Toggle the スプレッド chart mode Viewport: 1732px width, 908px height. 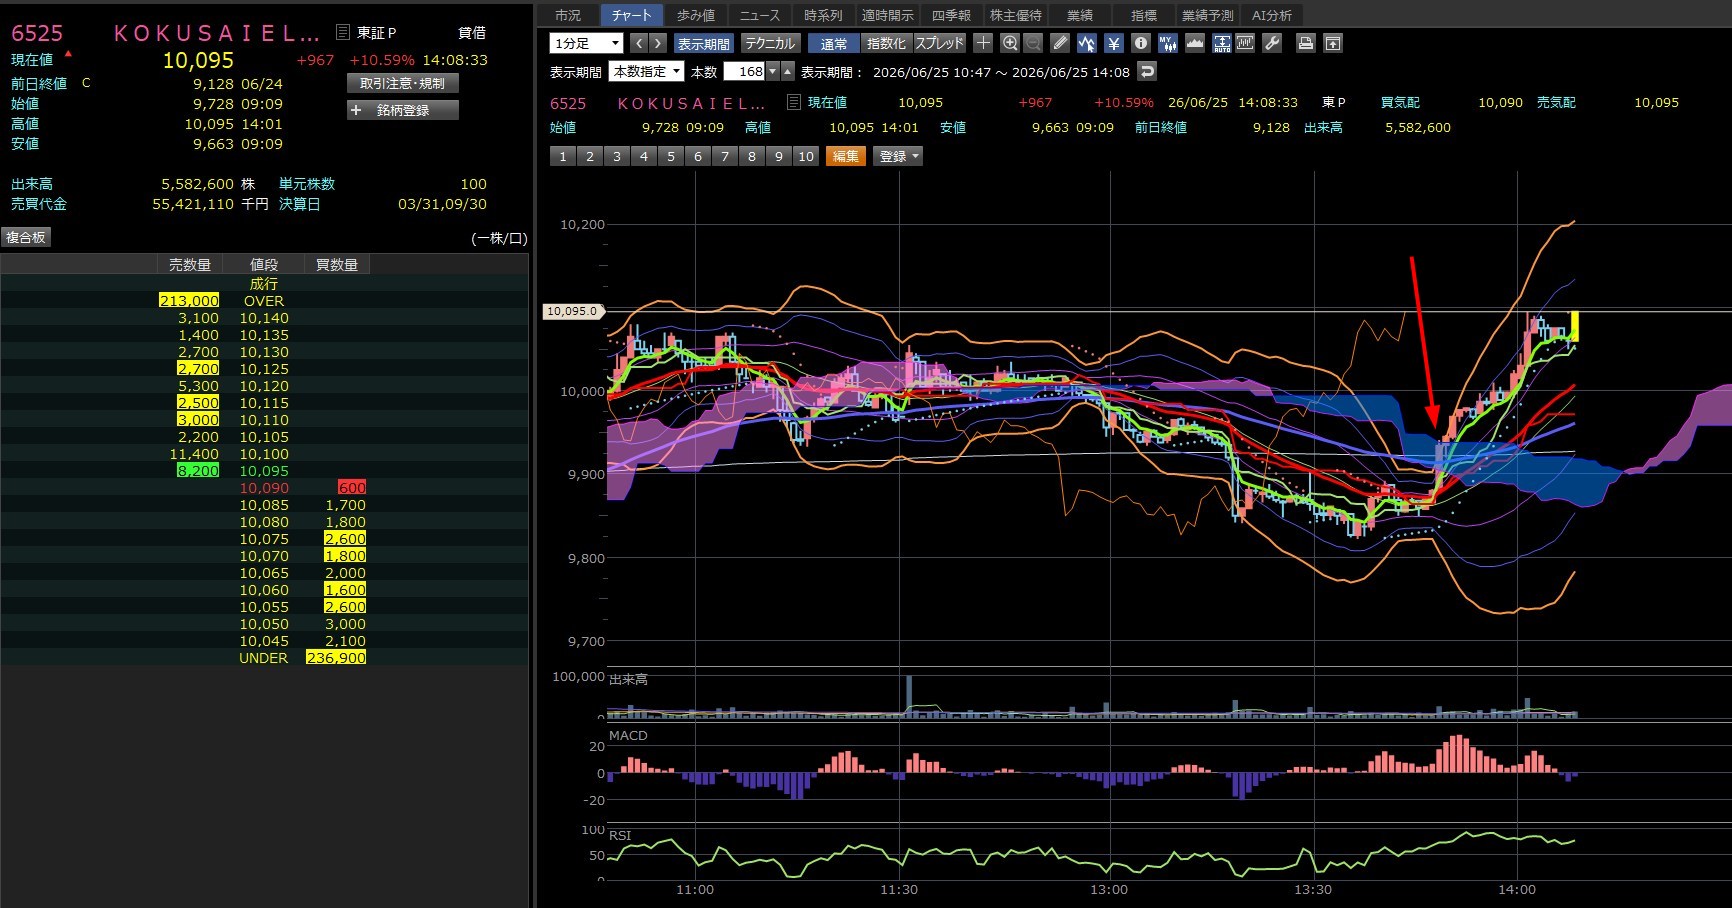940,43
